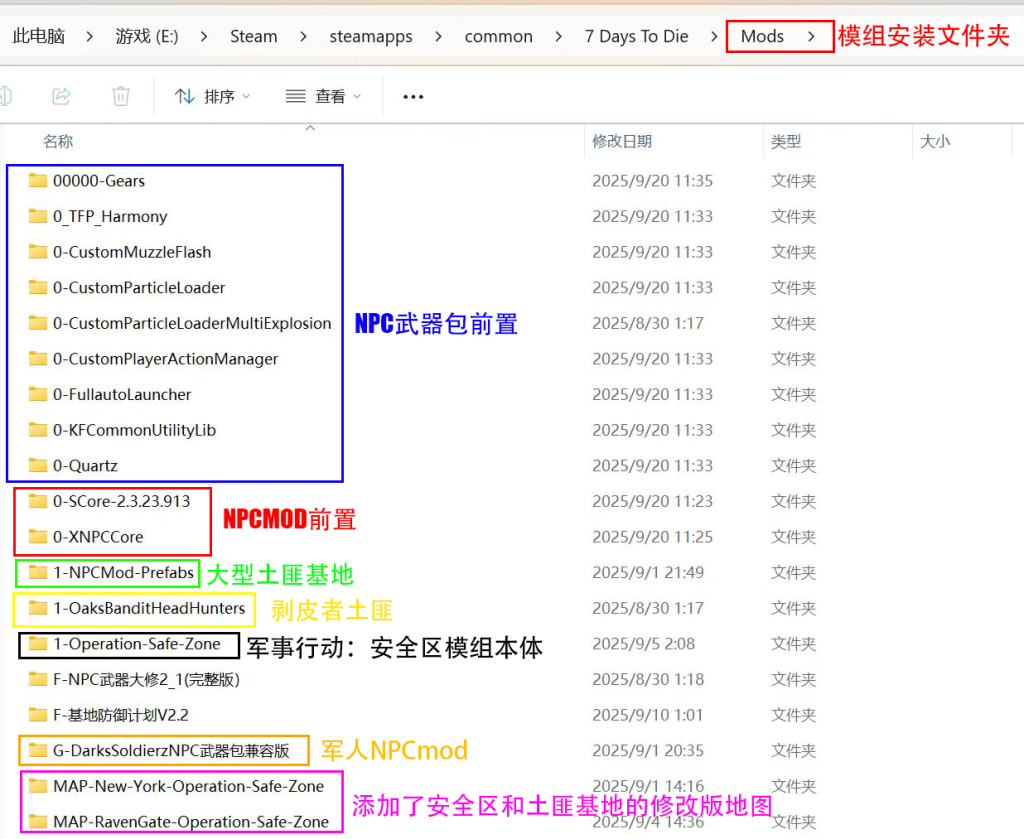This screenshot has width=1024, height=839.
Task: Click the 1-NPCMod-Prefabs folder icon
Action: coord(38,573)
